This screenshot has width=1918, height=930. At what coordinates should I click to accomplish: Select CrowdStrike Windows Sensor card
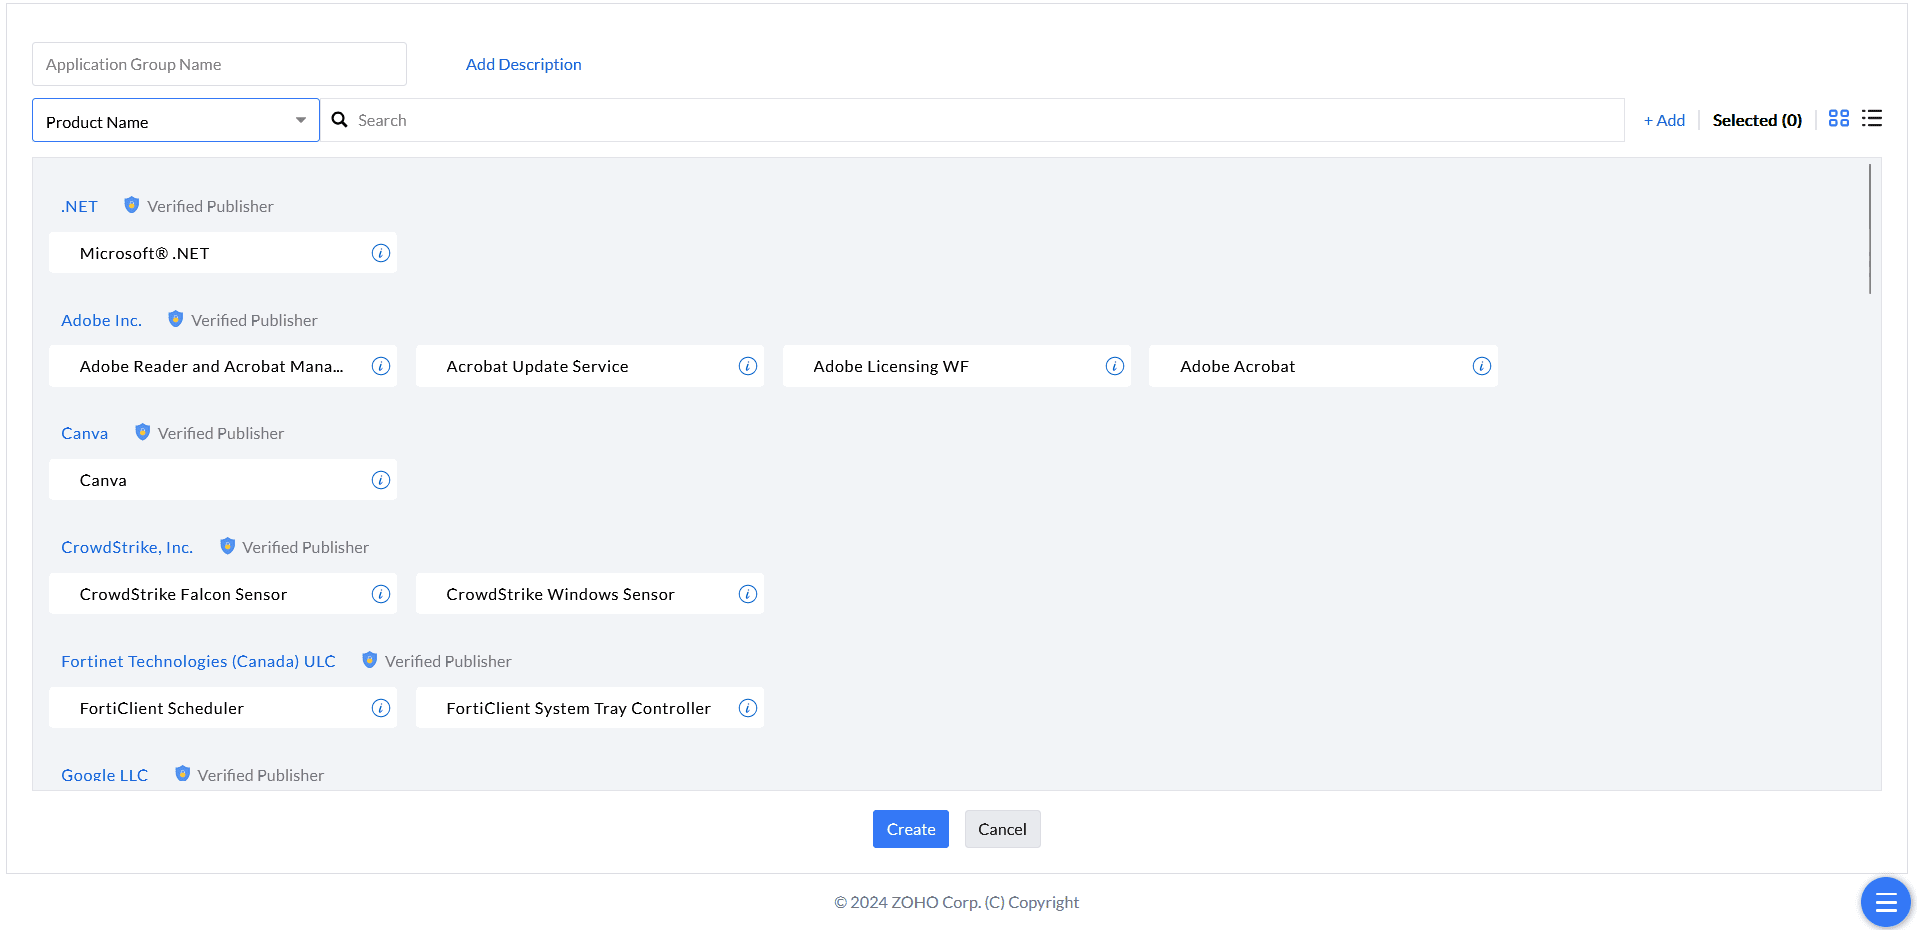[x=590, y=594]
